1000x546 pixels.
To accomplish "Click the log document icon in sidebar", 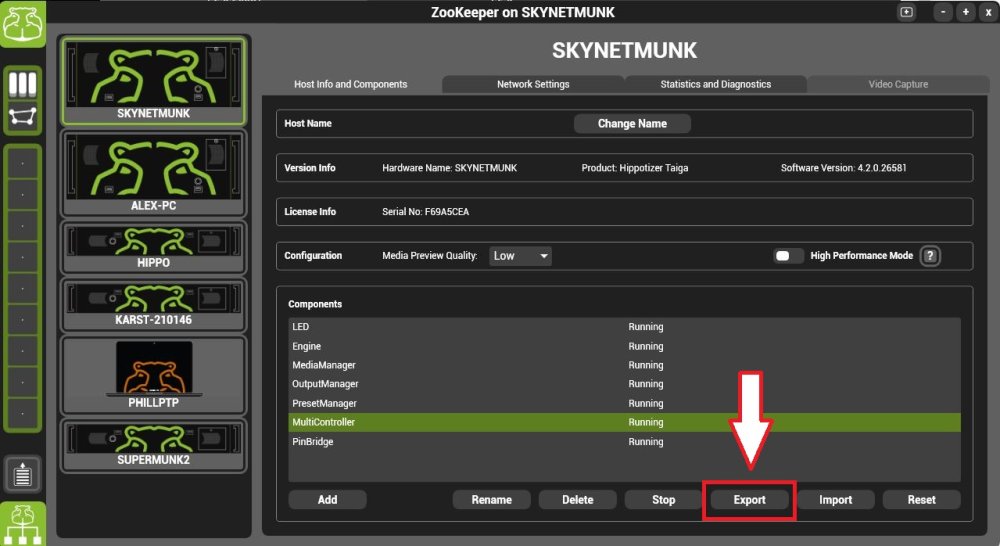I will pyautogui.click(x=23, y=474).
